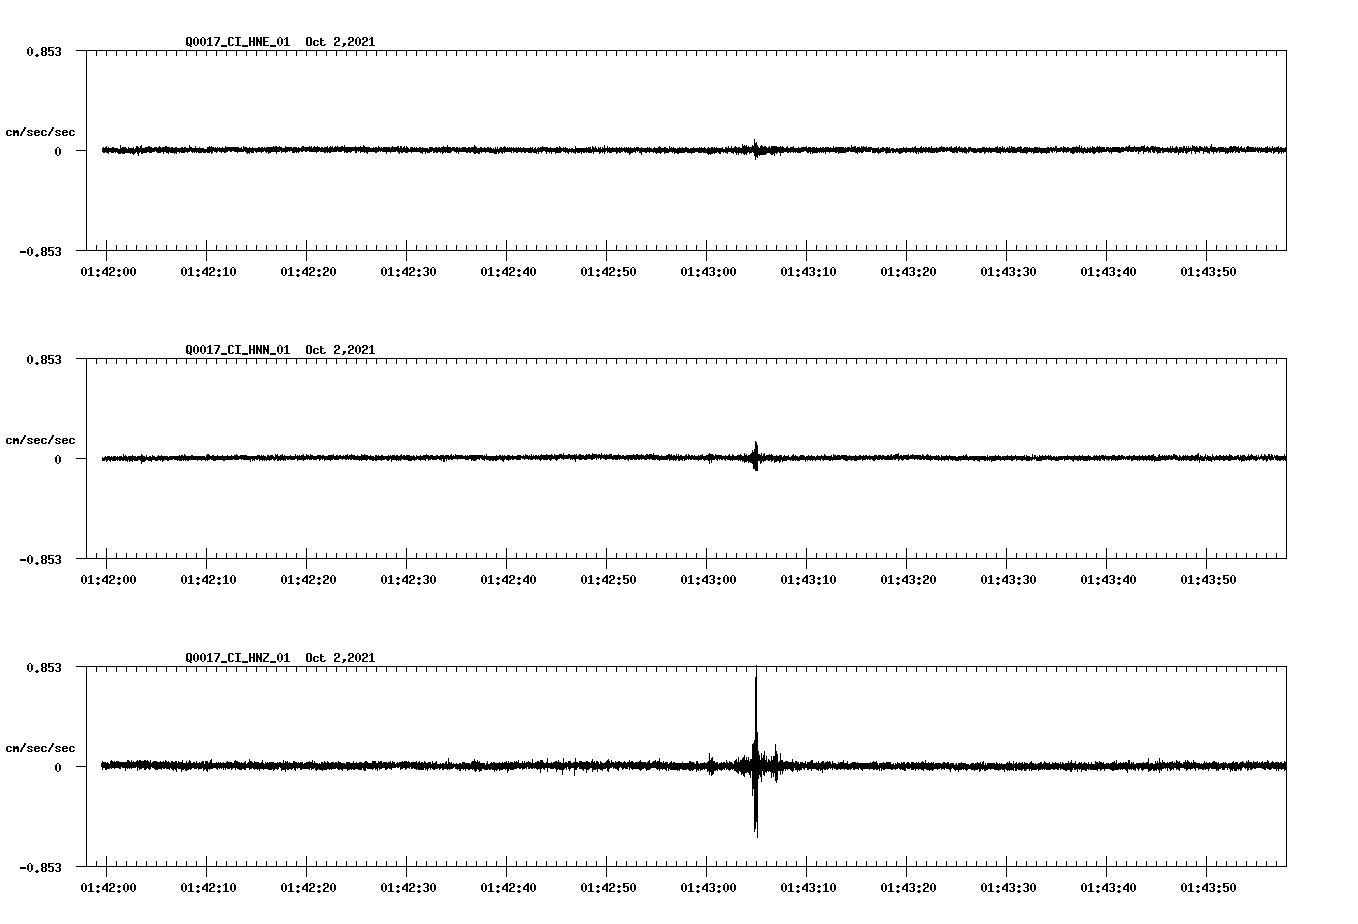Click 01:43:10 time label under HNN plot
The image size is (1358, 924).
point(808,580)
